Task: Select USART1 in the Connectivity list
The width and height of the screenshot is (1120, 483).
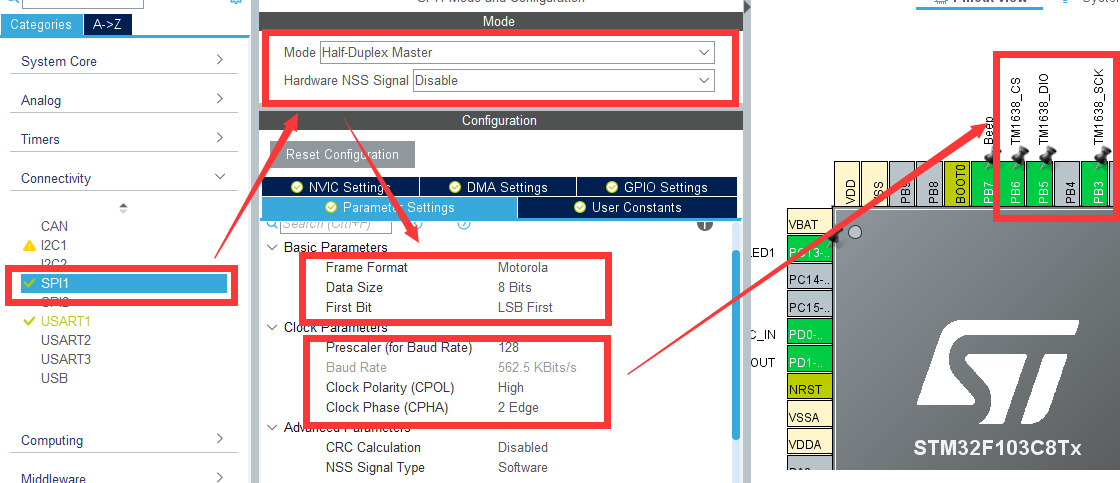Action: [66, 321]
